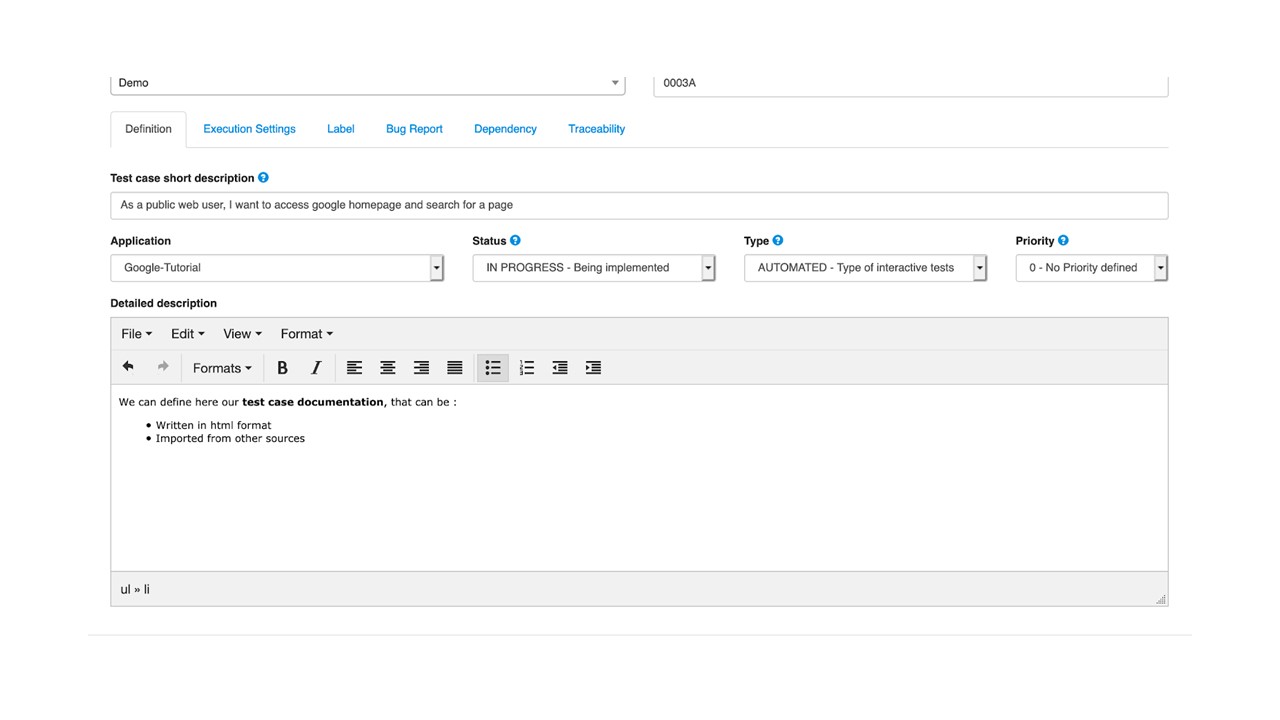This screenshot has height=720, width=1280.
Task: Click the editor resize handle in corner
Action: [1160, 599]
